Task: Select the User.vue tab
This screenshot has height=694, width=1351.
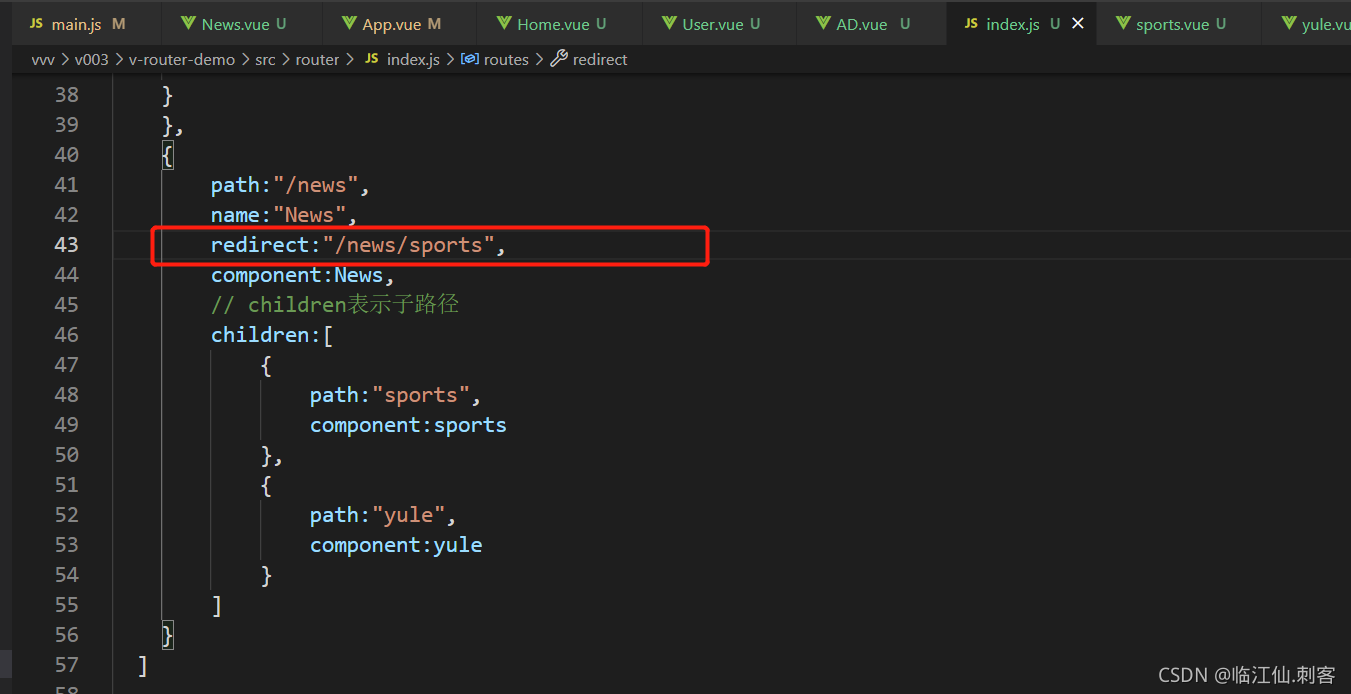Action: click(x=718, y=24)
